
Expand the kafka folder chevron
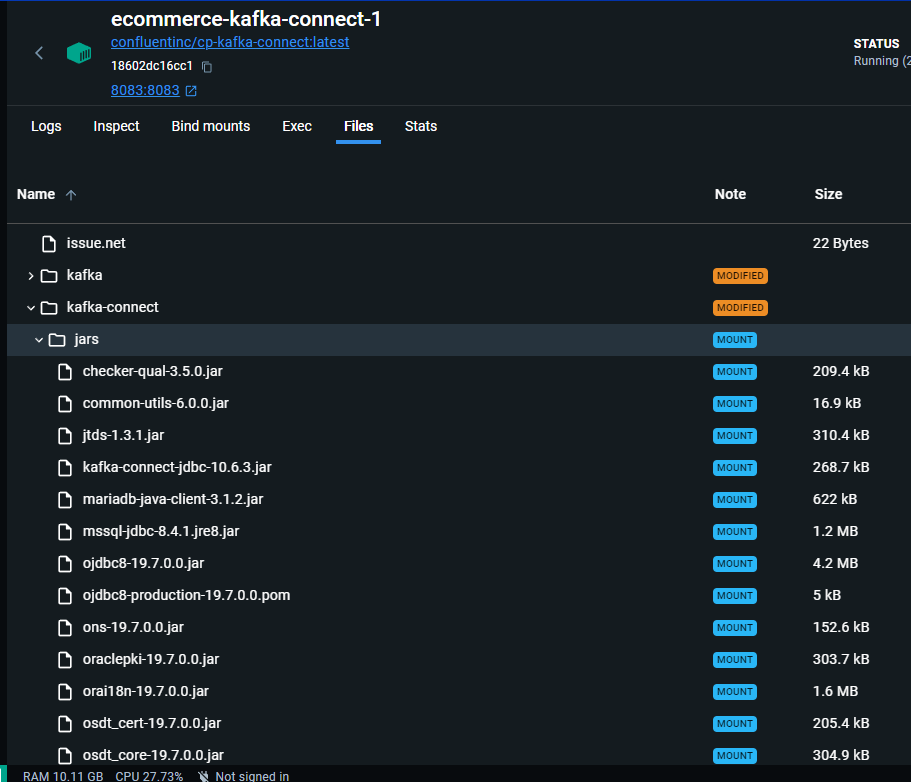pyautogui.click(x=31, y=275)
